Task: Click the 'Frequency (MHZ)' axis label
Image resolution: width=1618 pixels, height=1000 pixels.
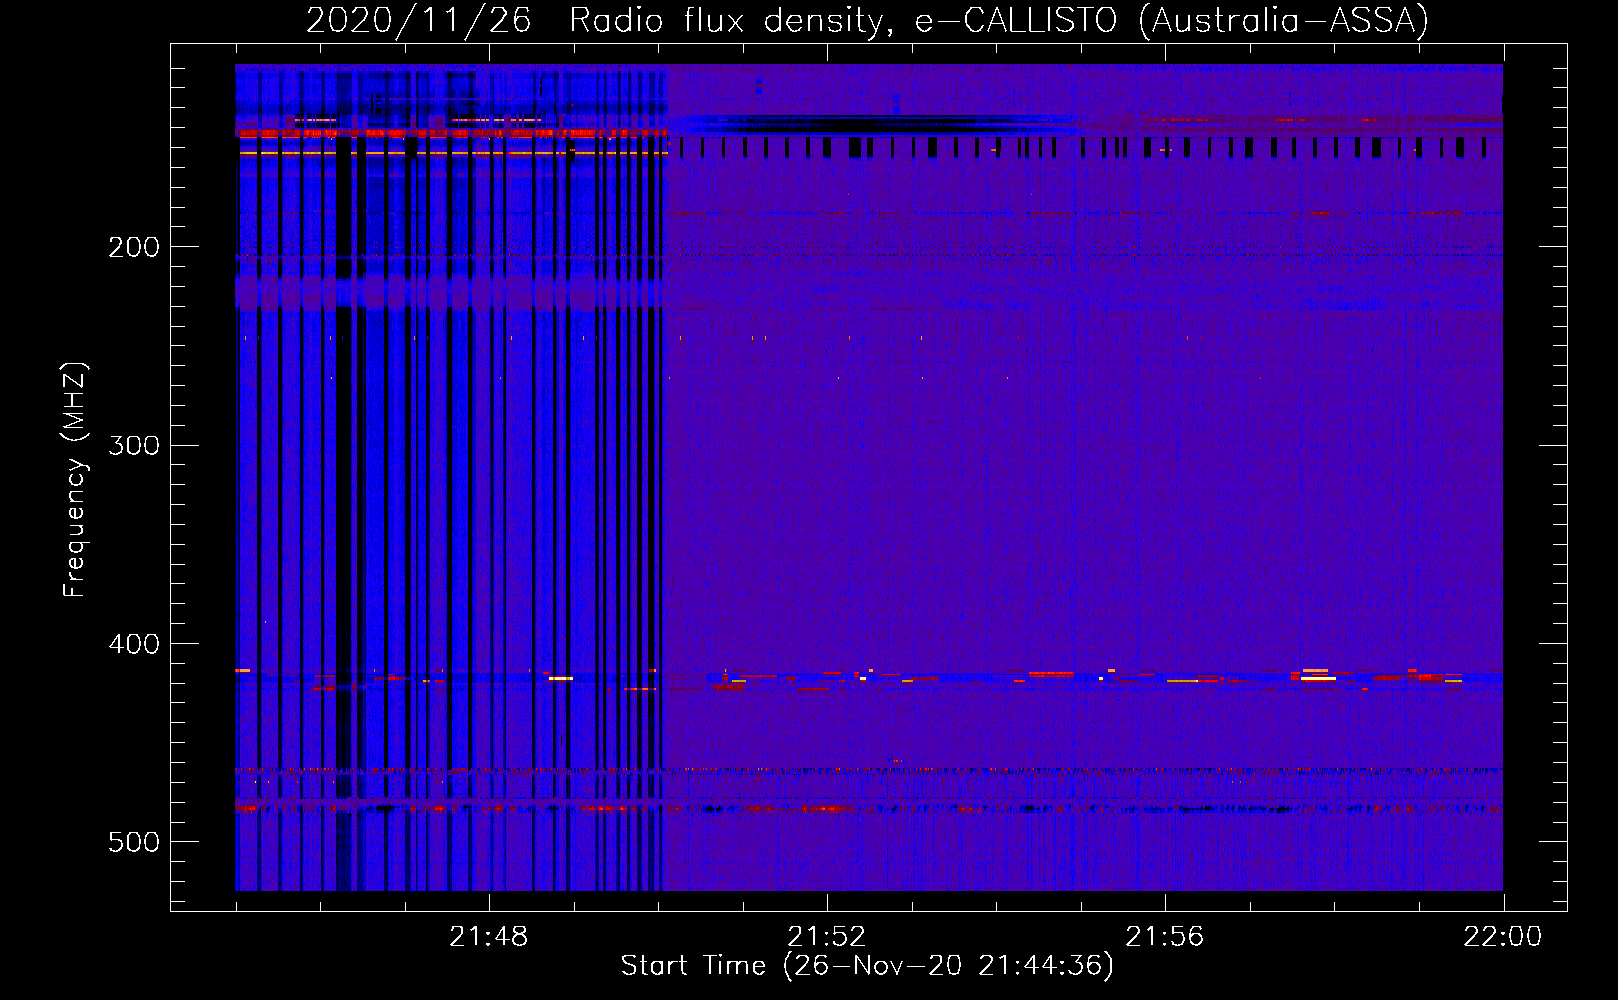Action: pyautogui.click(x=75, y=480)
